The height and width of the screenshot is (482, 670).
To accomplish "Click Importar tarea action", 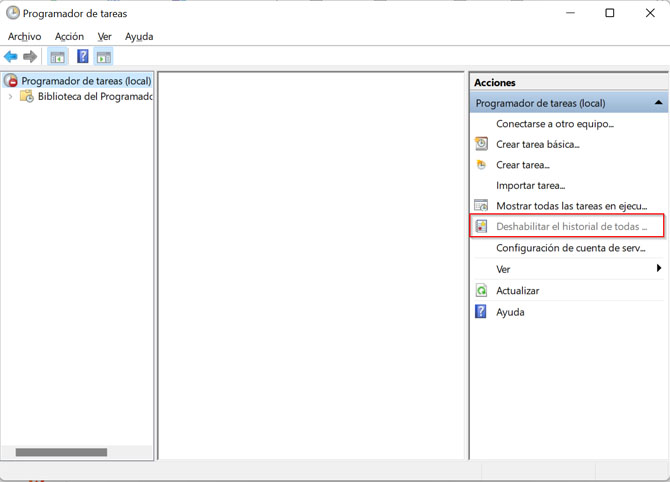I will click(x=530, y=186).
